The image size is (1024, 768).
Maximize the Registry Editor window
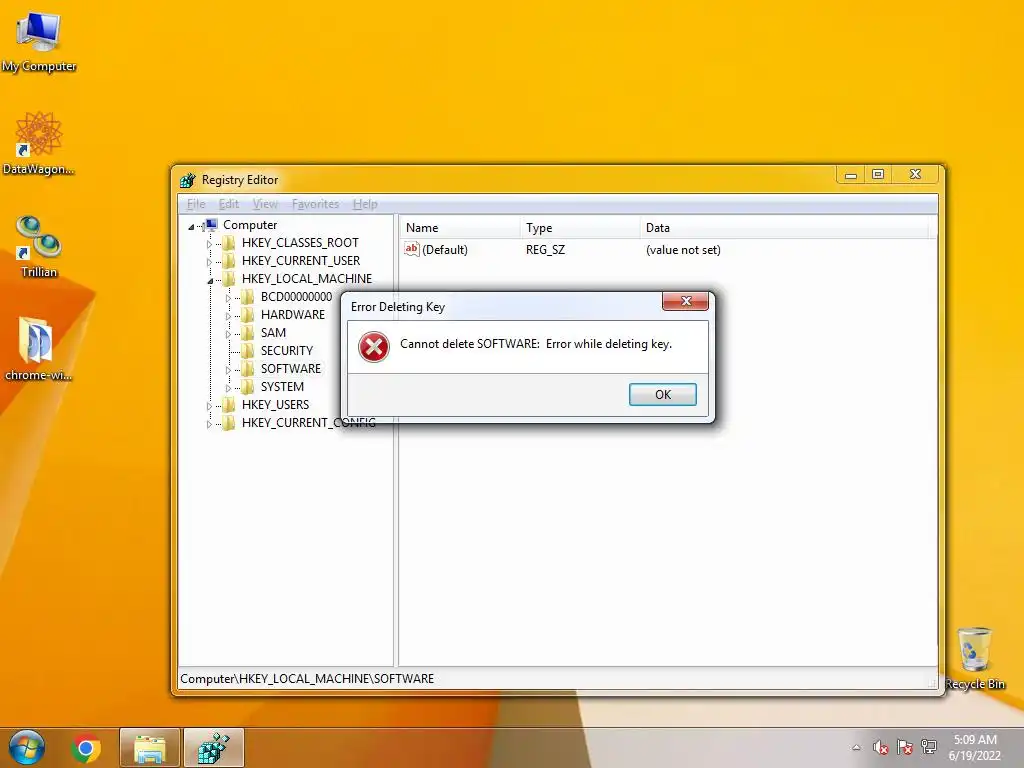tap(878, 174)
